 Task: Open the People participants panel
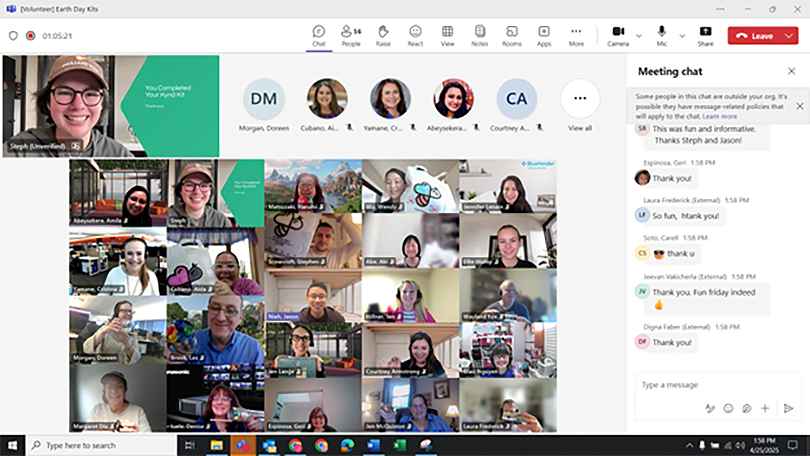coord(350,35)
